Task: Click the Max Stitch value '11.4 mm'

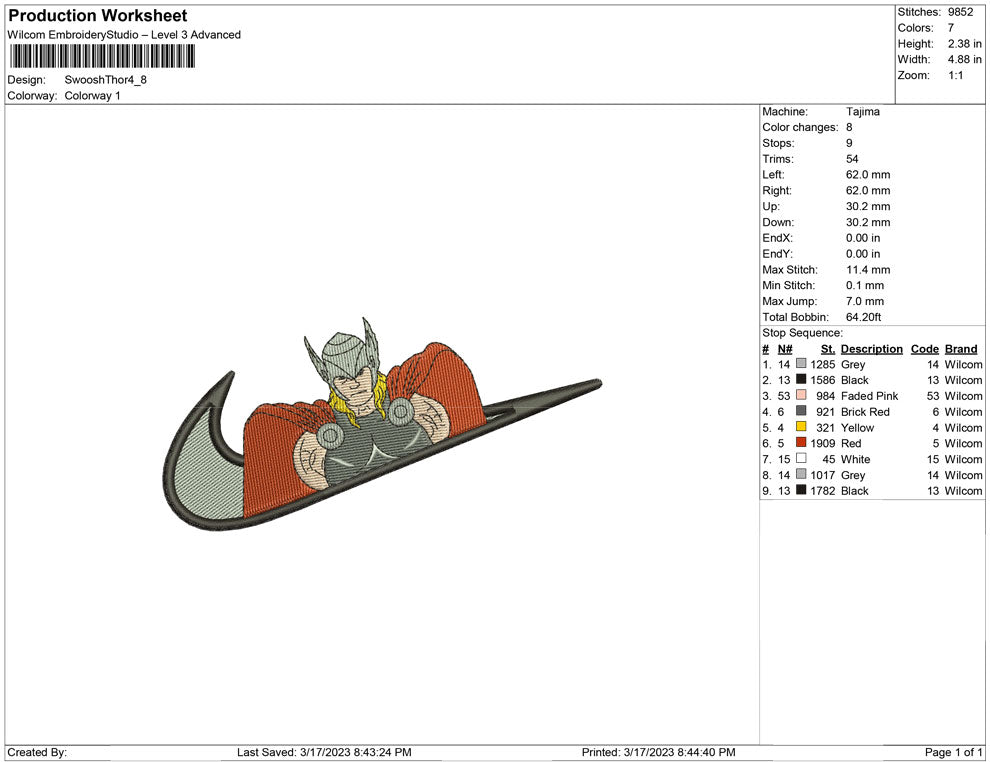Action: coord(868,270)
